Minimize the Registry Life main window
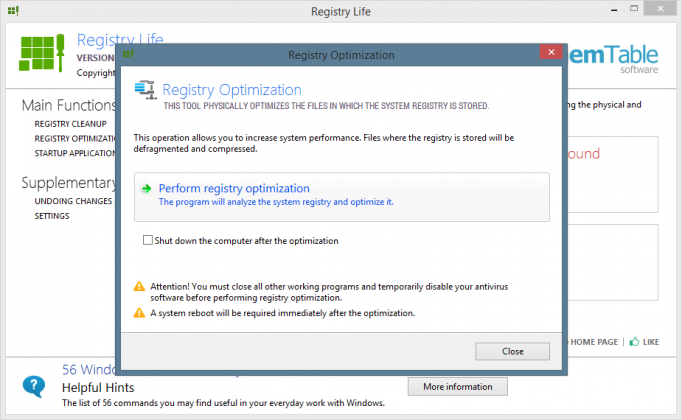 [614, 10]
